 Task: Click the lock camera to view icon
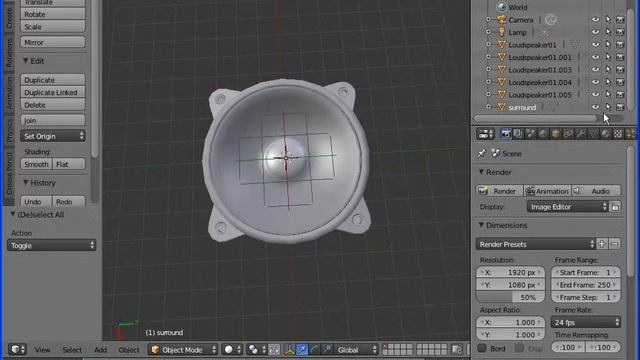click(457, 349)
